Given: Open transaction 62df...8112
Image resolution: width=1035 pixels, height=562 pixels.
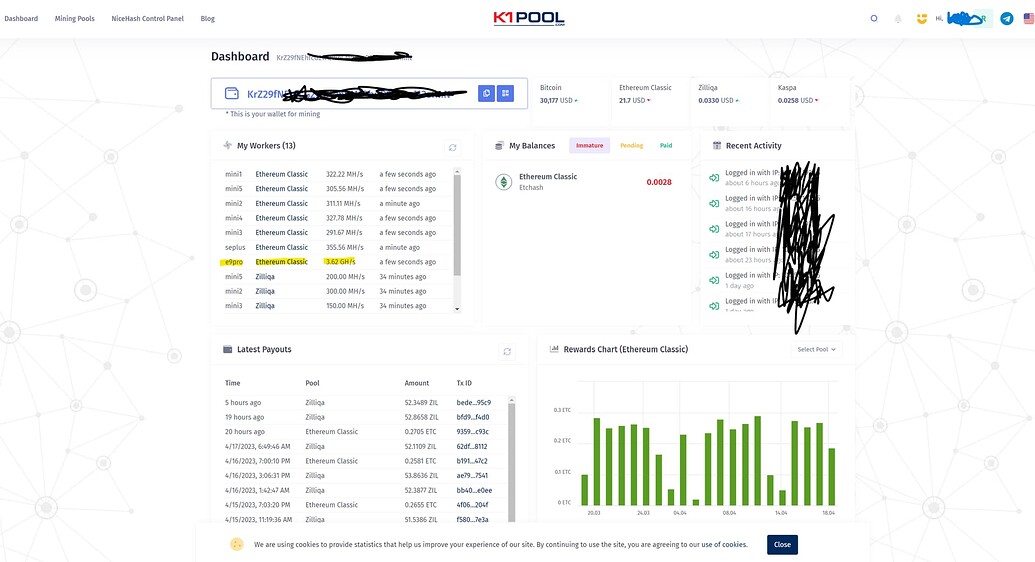Looking at the screenshot, I should [x=472, y=446].
